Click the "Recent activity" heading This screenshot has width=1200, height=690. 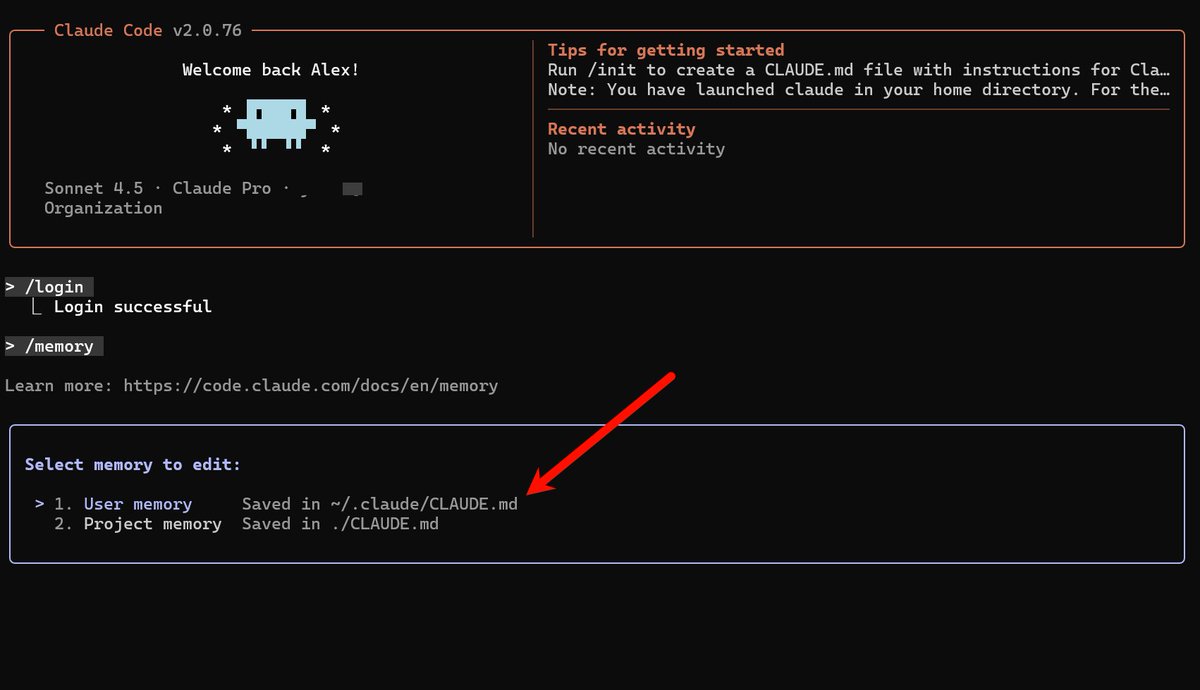click(621, 129)
